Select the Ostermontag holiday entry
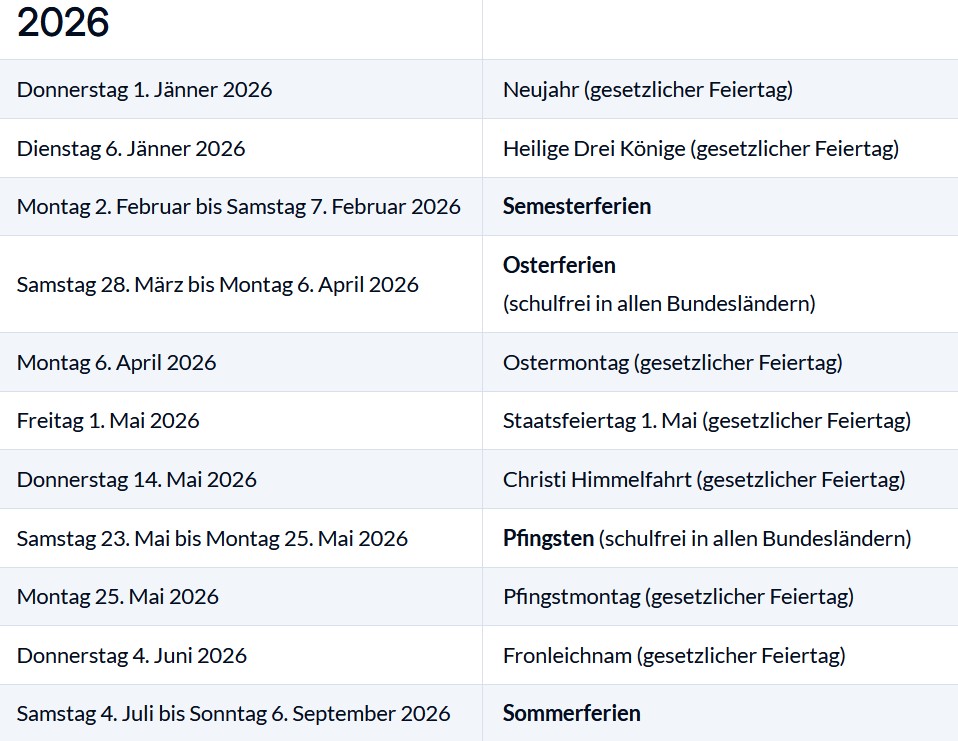This screenshot has height=741, width=958. tap(672, 362)
